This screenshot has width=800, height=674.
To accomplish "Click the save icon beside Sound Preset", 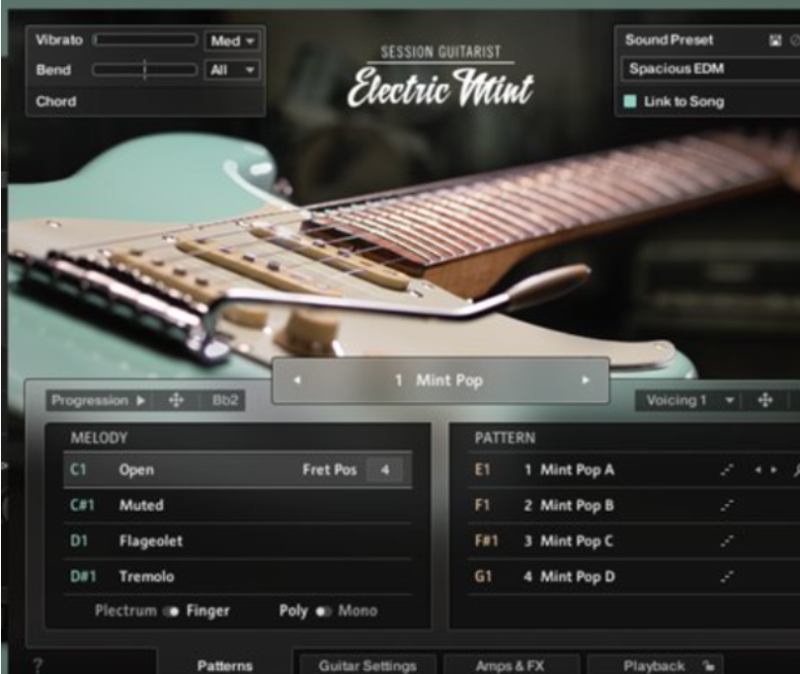I will coord(774,40).
